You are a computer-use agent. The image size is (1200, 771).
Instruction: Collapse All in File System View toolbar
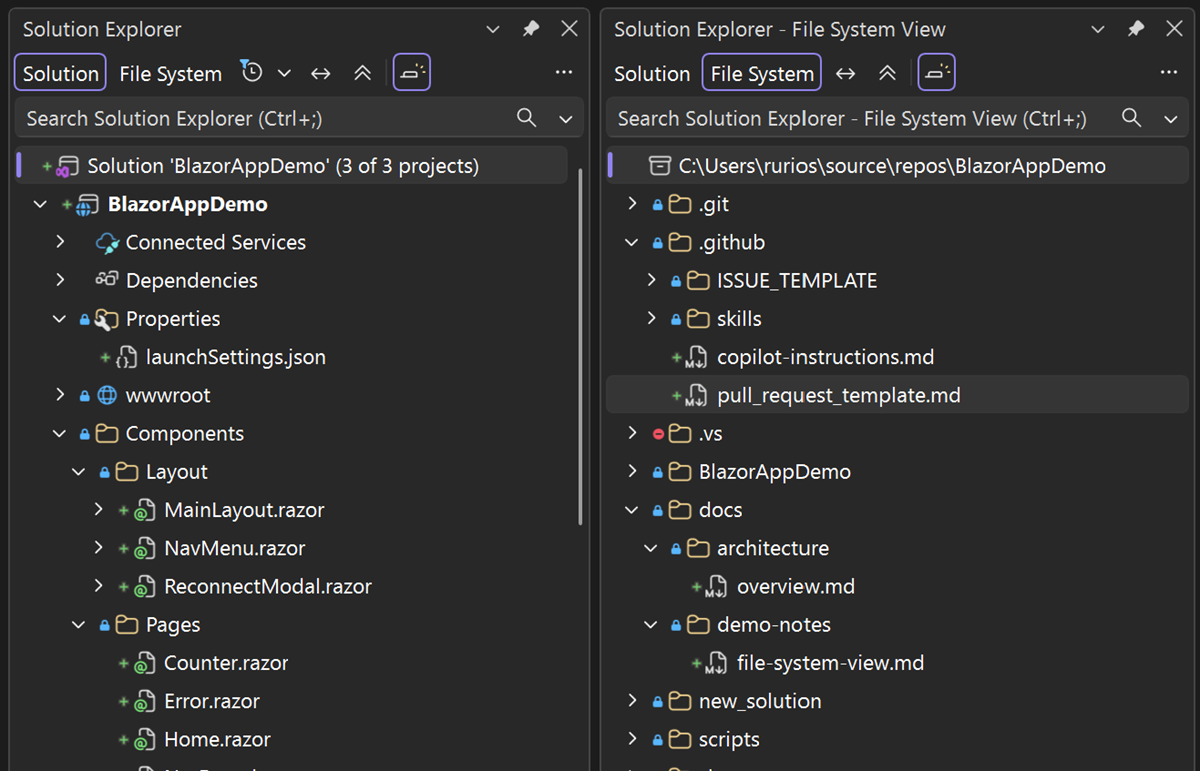pyautogui.click(x=887, y=73)
